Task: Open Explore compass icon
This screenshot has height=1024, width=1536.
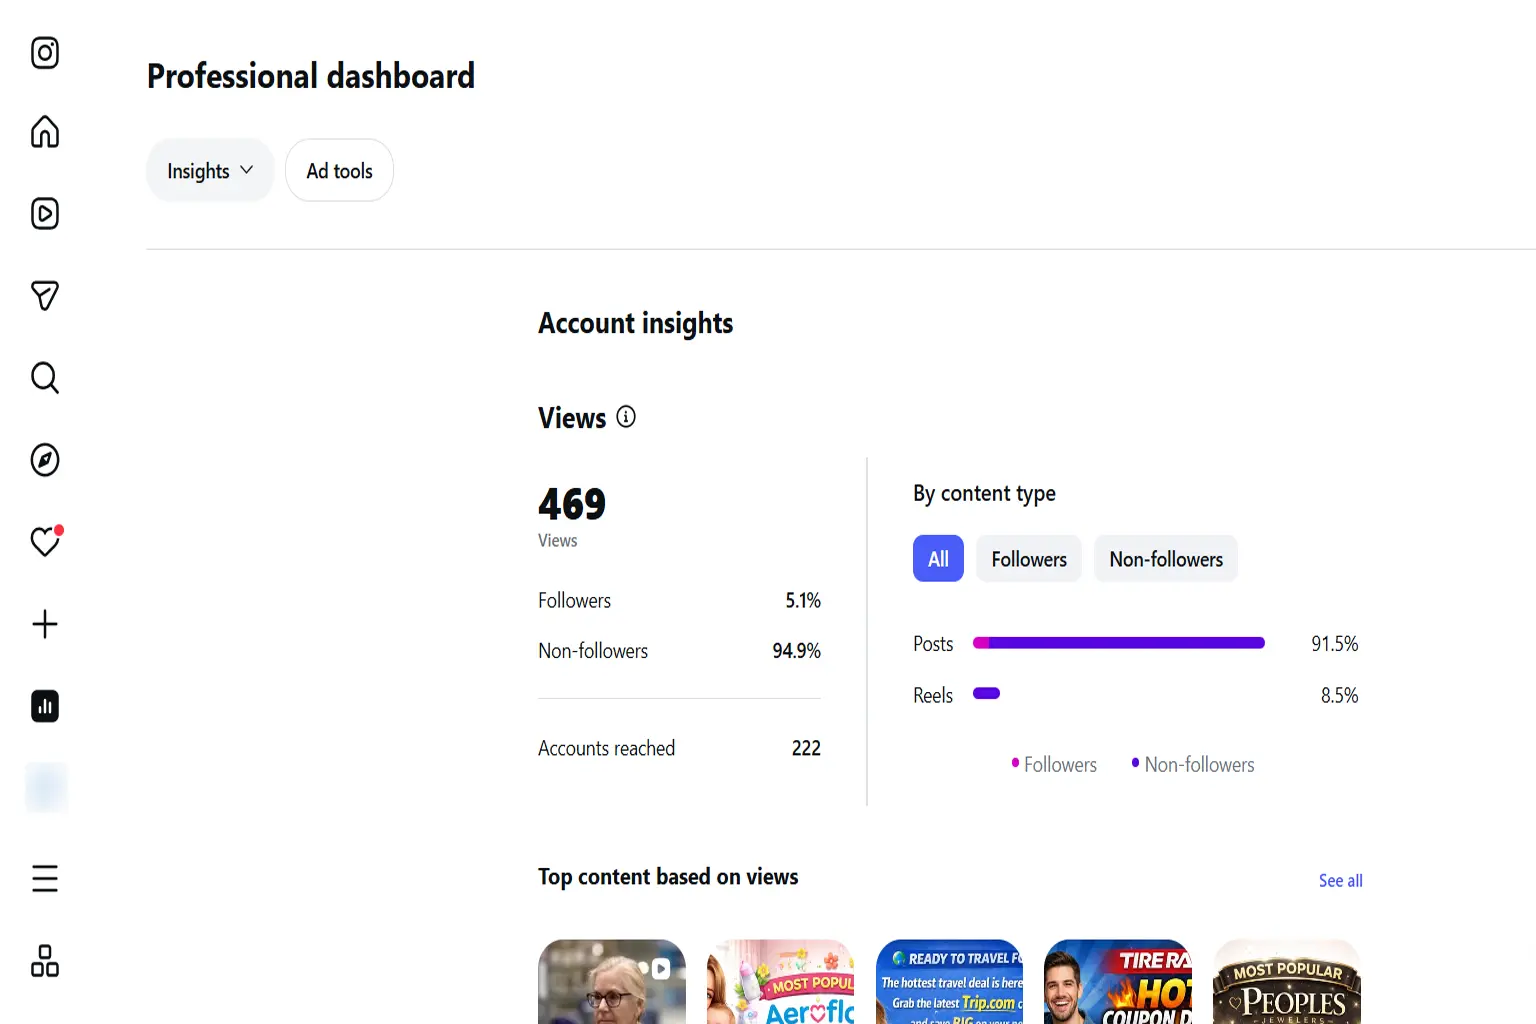Action: coord(45,460)
